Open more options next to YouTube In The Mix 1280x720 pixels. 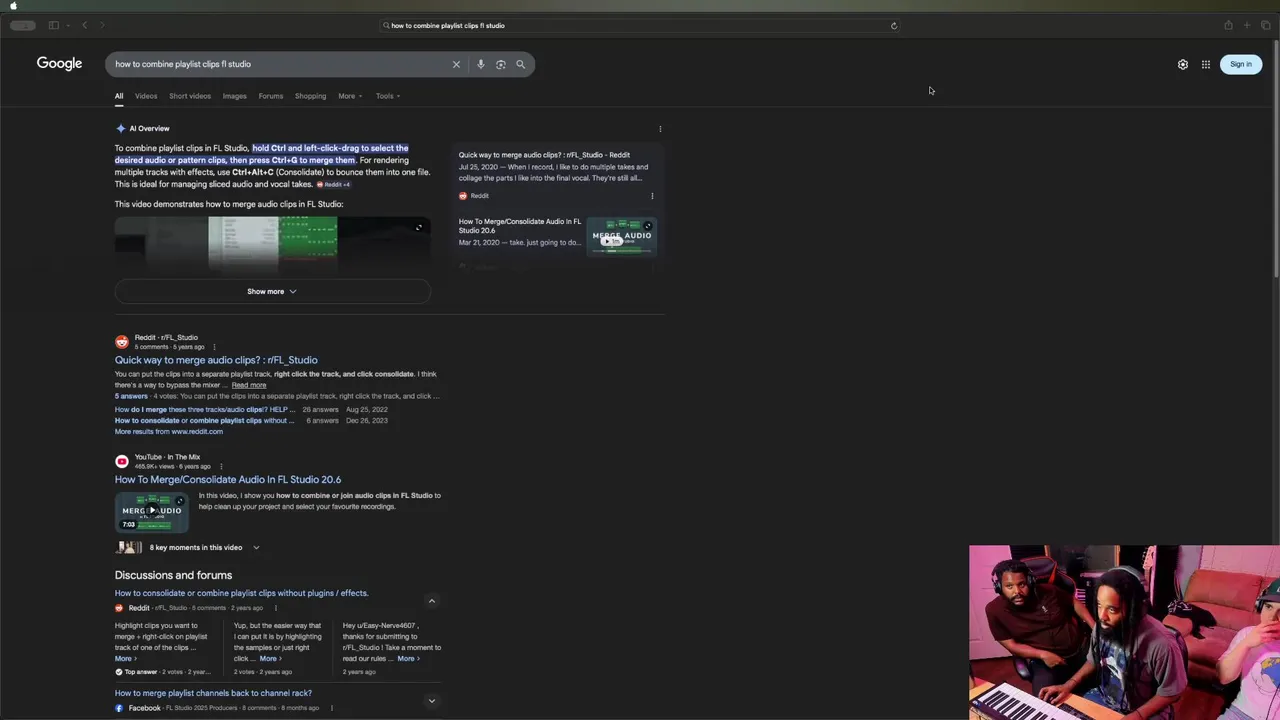tap(220, 466)
